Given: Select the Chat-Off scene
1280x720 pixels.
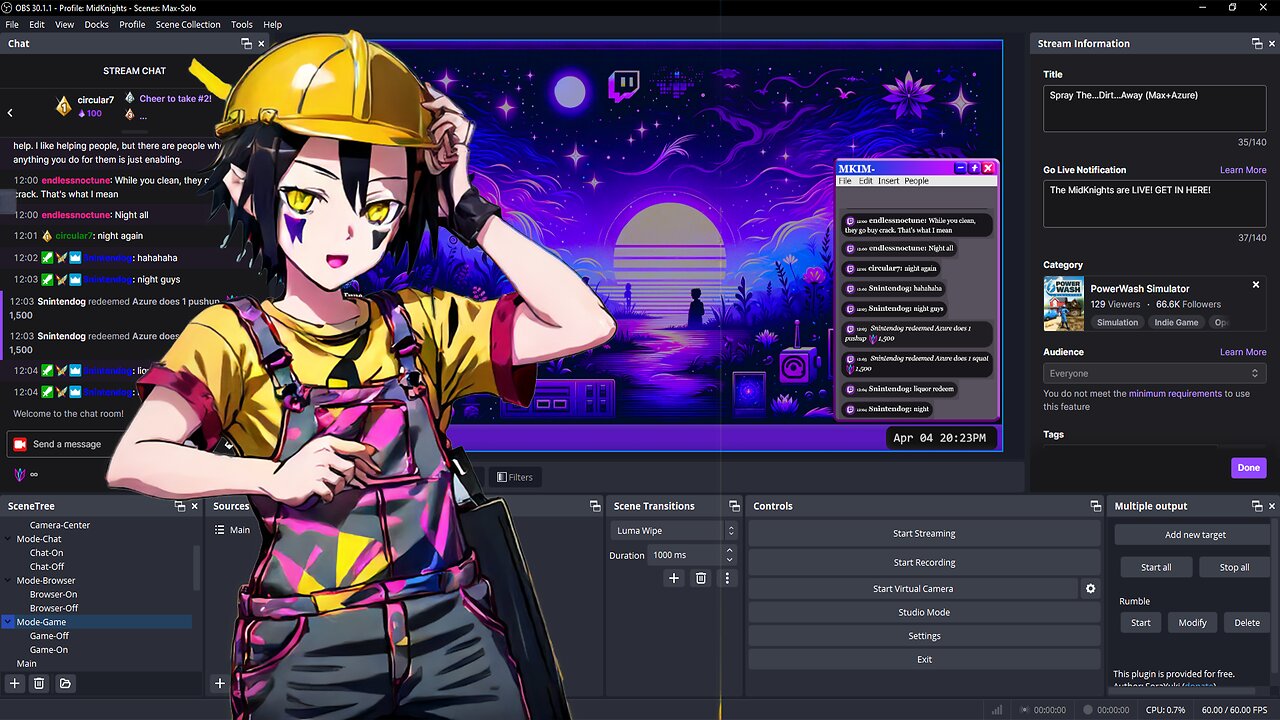Looking at the screenshot, I should point(47,567).
